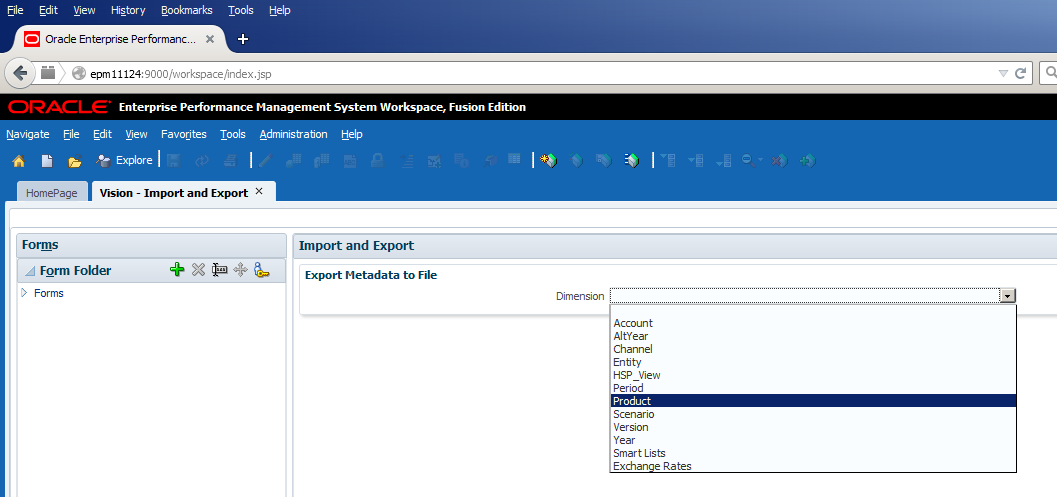Choose HSP_View in the Dimension list
Image resolution: width=1057 pixels, height=497 pixels.
813,375
